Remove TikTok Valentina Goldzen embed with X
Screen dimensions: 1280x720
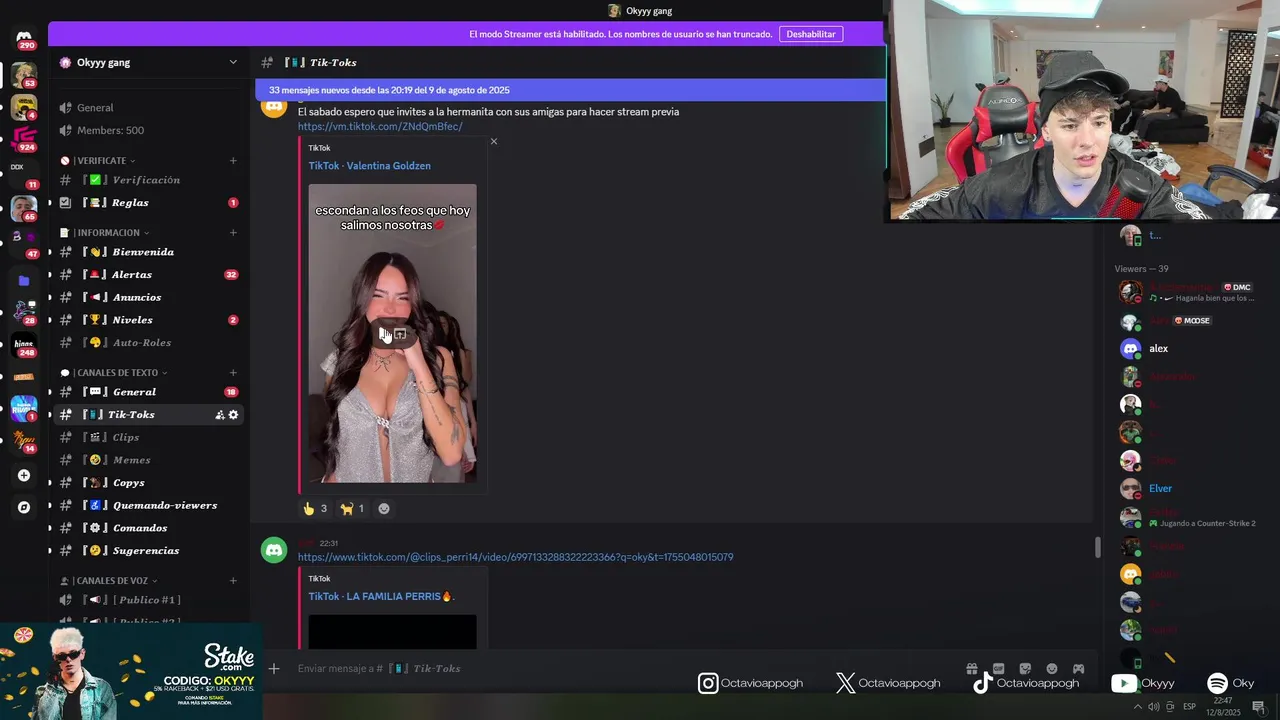pyautogui.click(x=493, y=141)
